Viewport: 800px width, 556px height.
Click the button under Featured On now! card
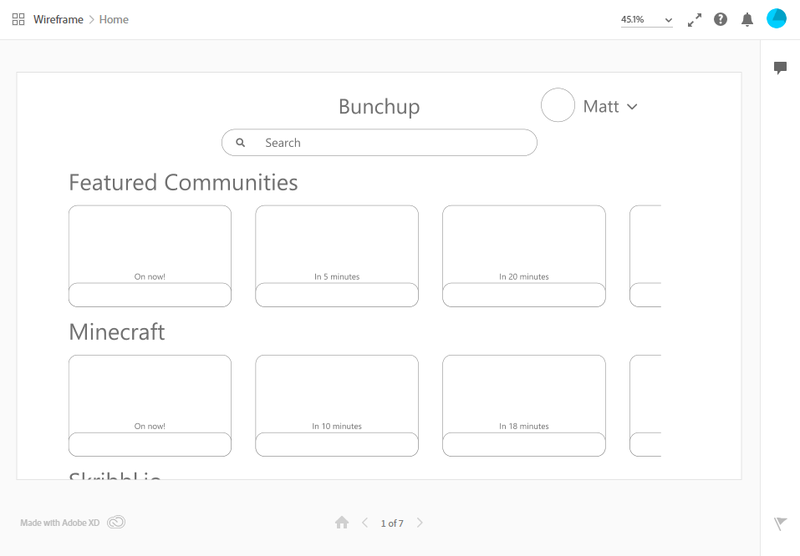[150, 295]
